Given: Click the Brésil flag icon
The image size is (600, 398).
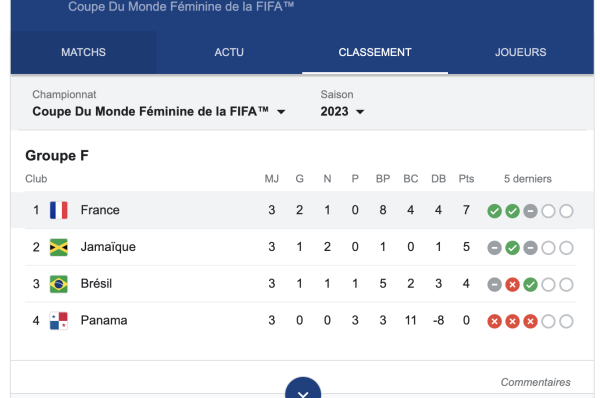Looking at the screenshot, I should [x=59, y=284].
